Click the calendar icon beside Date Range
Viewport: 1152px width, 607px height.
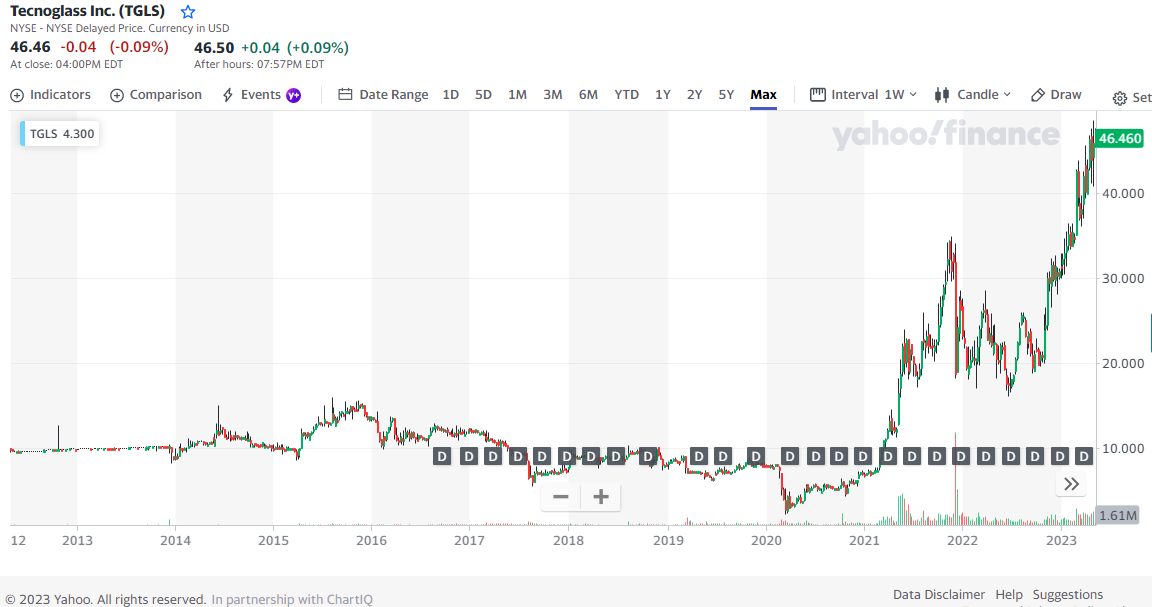pyautogui.click(x=345, y=95)
